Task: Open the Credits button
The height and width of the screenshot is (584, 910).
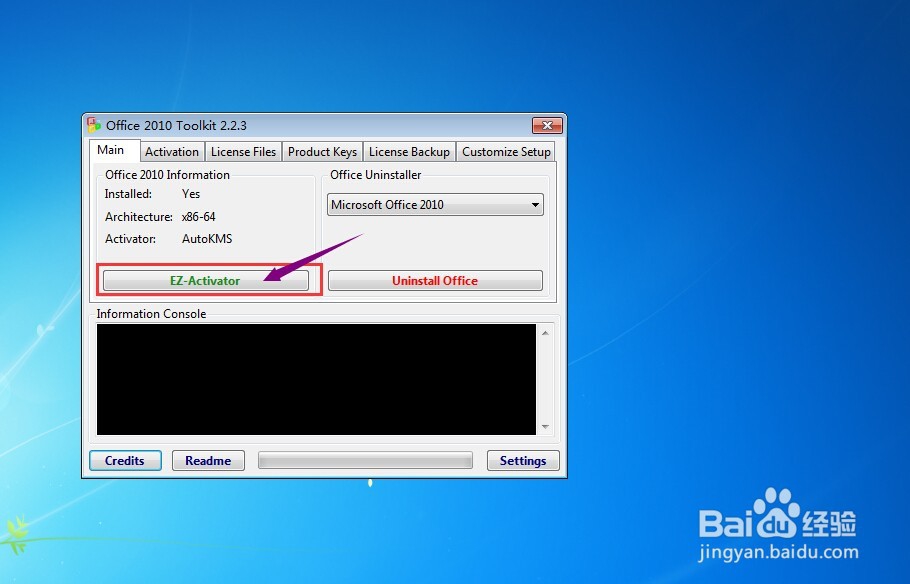Action: (125, 460)
